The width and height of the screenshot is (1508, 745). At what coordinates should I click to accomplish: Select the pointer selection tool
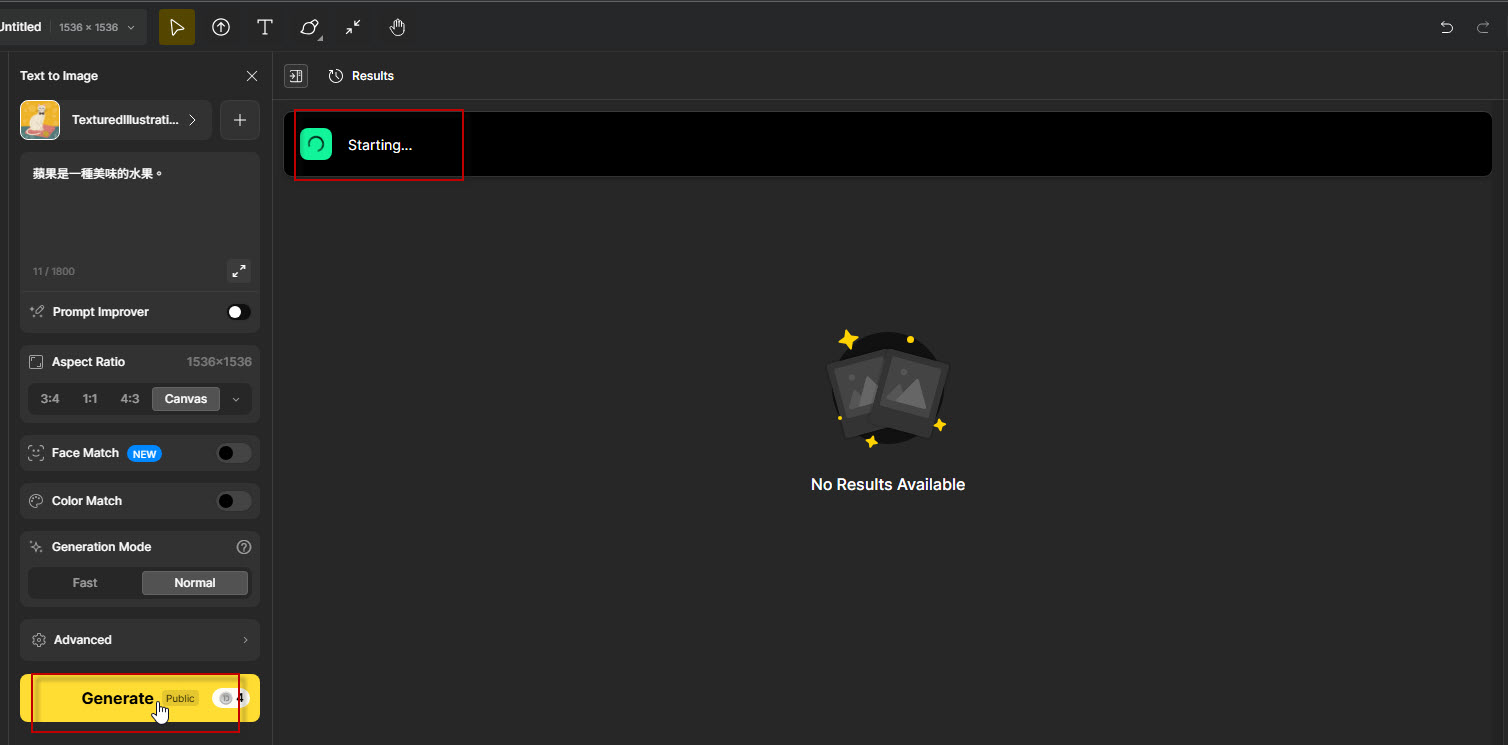pos(177,27)
